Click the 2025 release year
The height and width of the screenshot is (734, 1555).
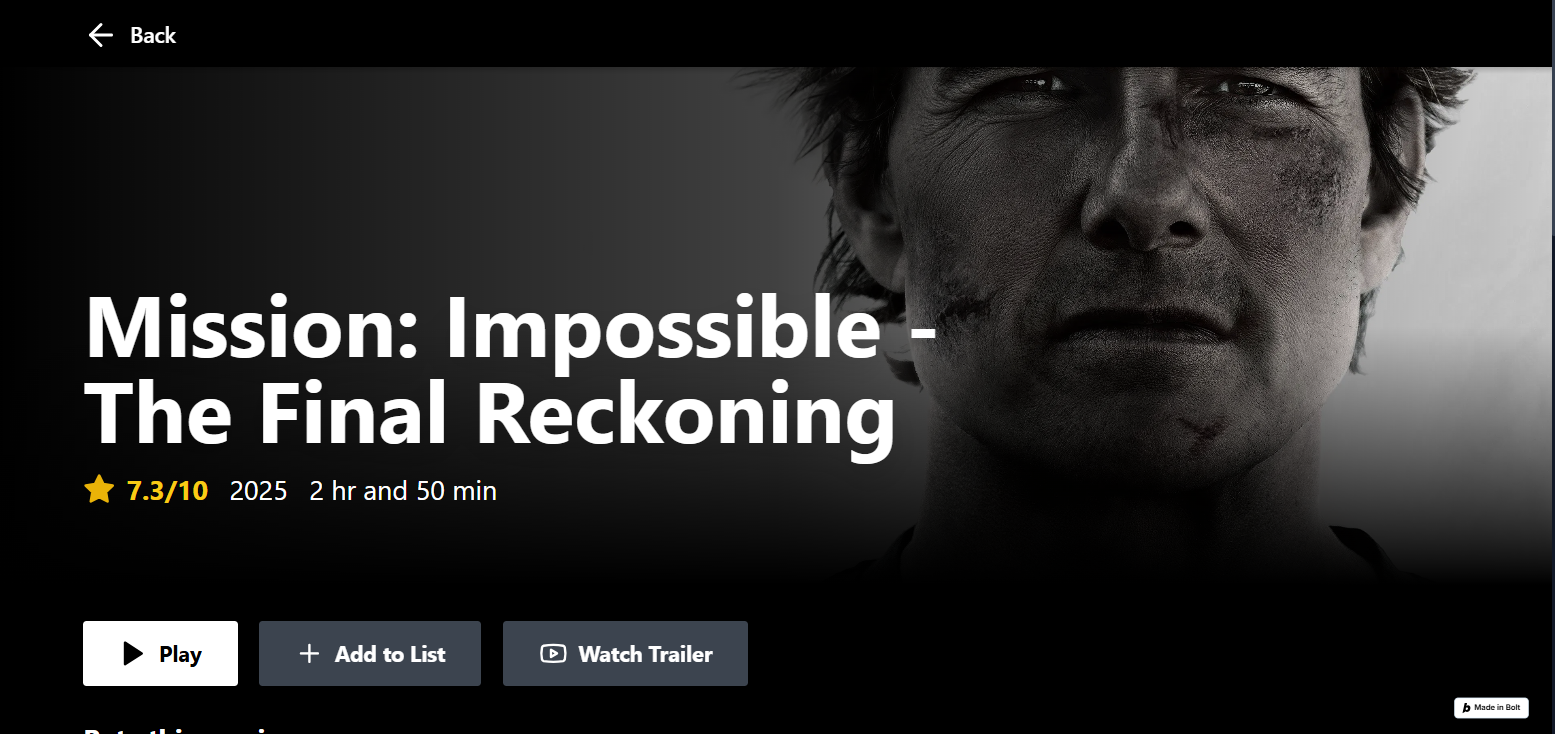pyautogui.click(x=258, y=491)
